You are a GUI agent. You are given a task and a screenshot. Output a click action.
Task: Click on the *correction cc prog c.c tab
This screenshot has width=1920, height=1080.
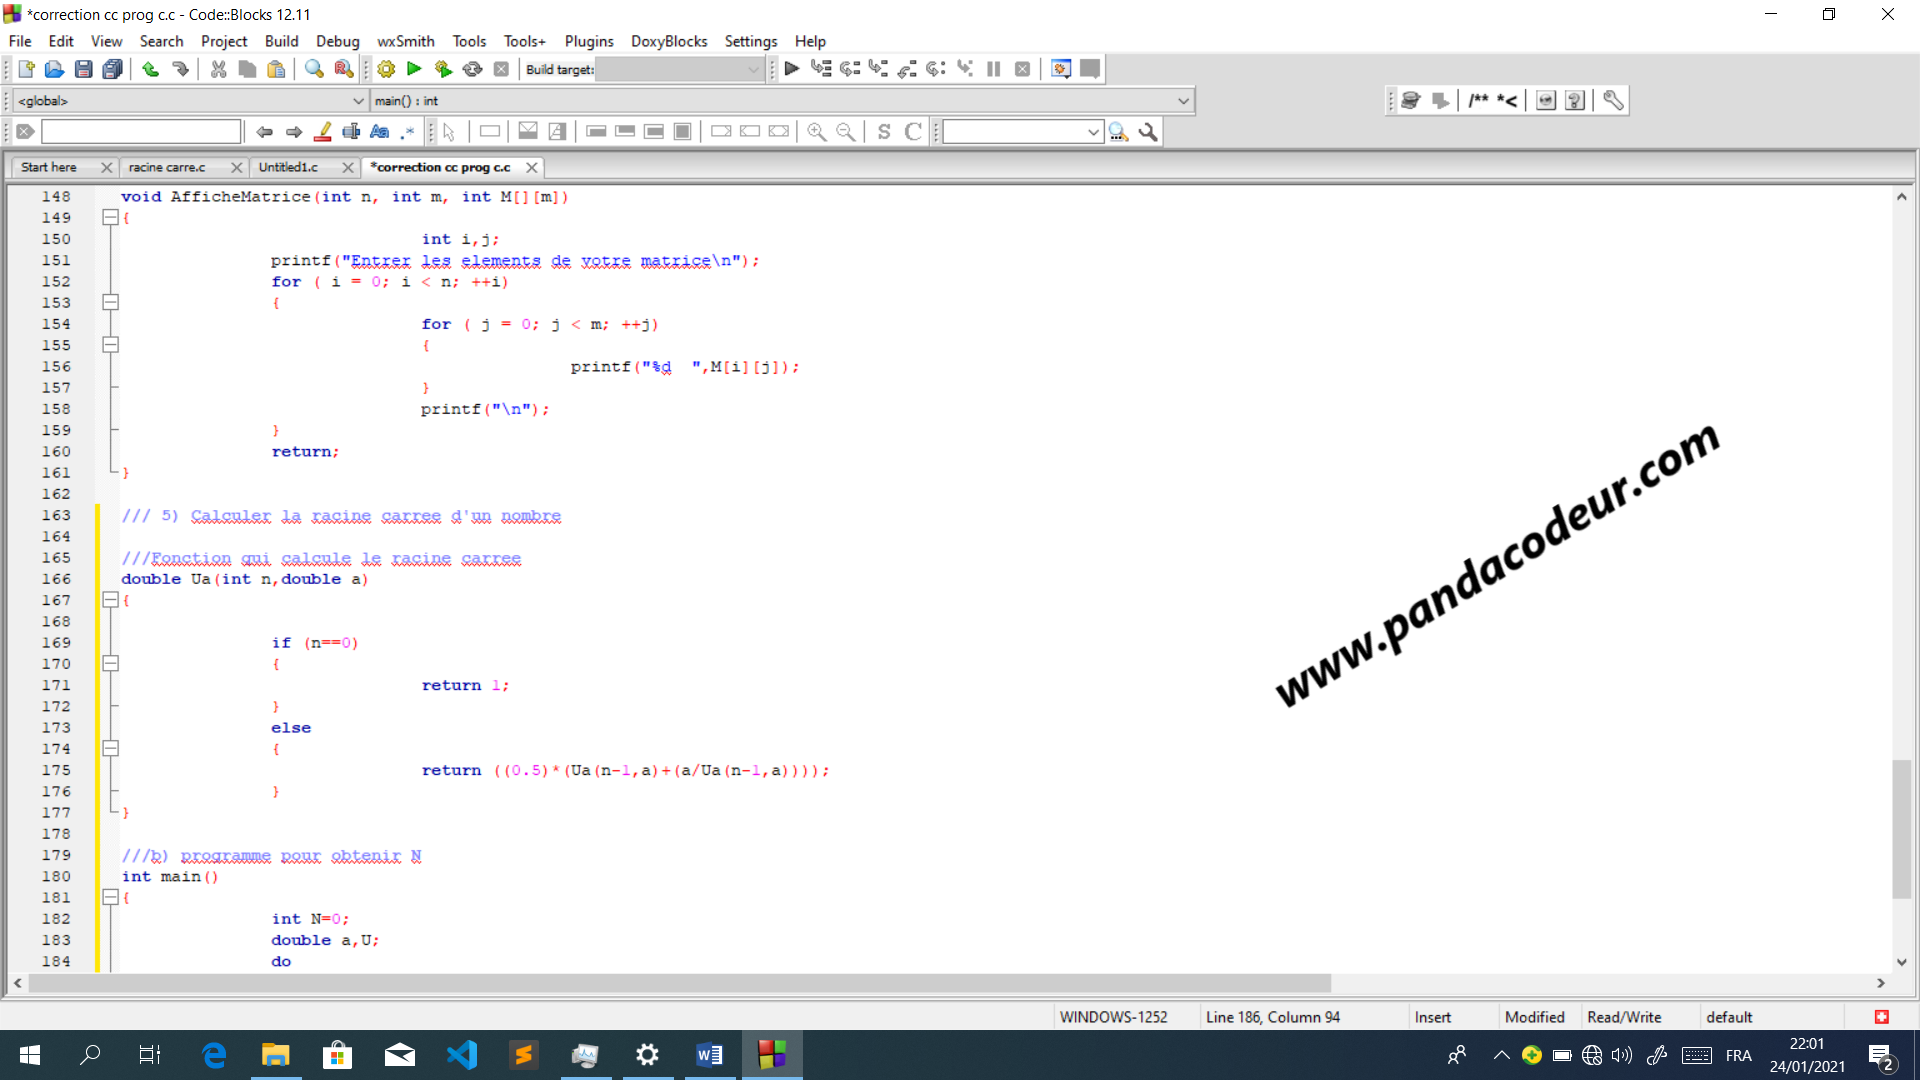click(442, 166)
